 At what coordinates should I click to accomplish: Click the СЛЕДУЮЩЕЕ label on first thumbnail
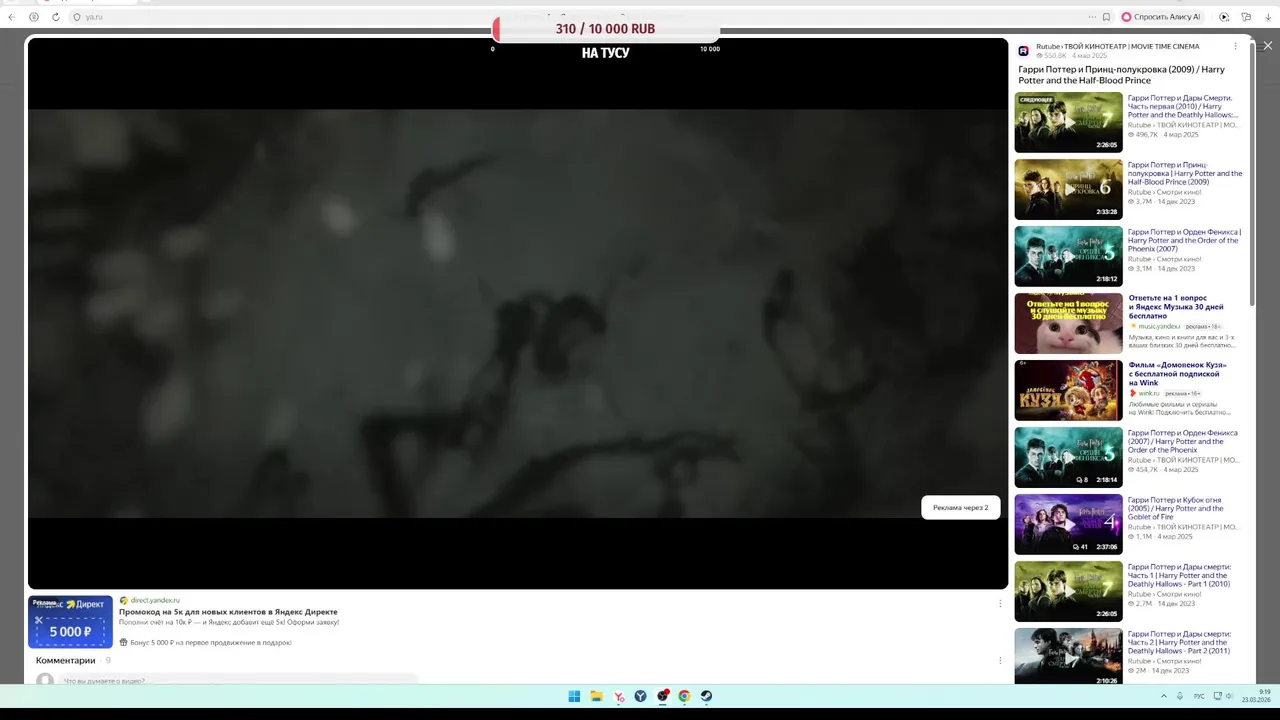1036,99
